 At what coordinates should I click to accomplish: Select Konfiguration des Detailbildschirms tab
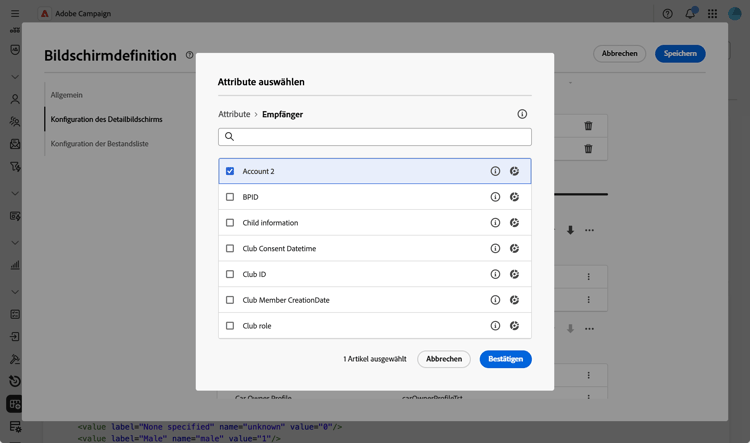pos(106,119)
